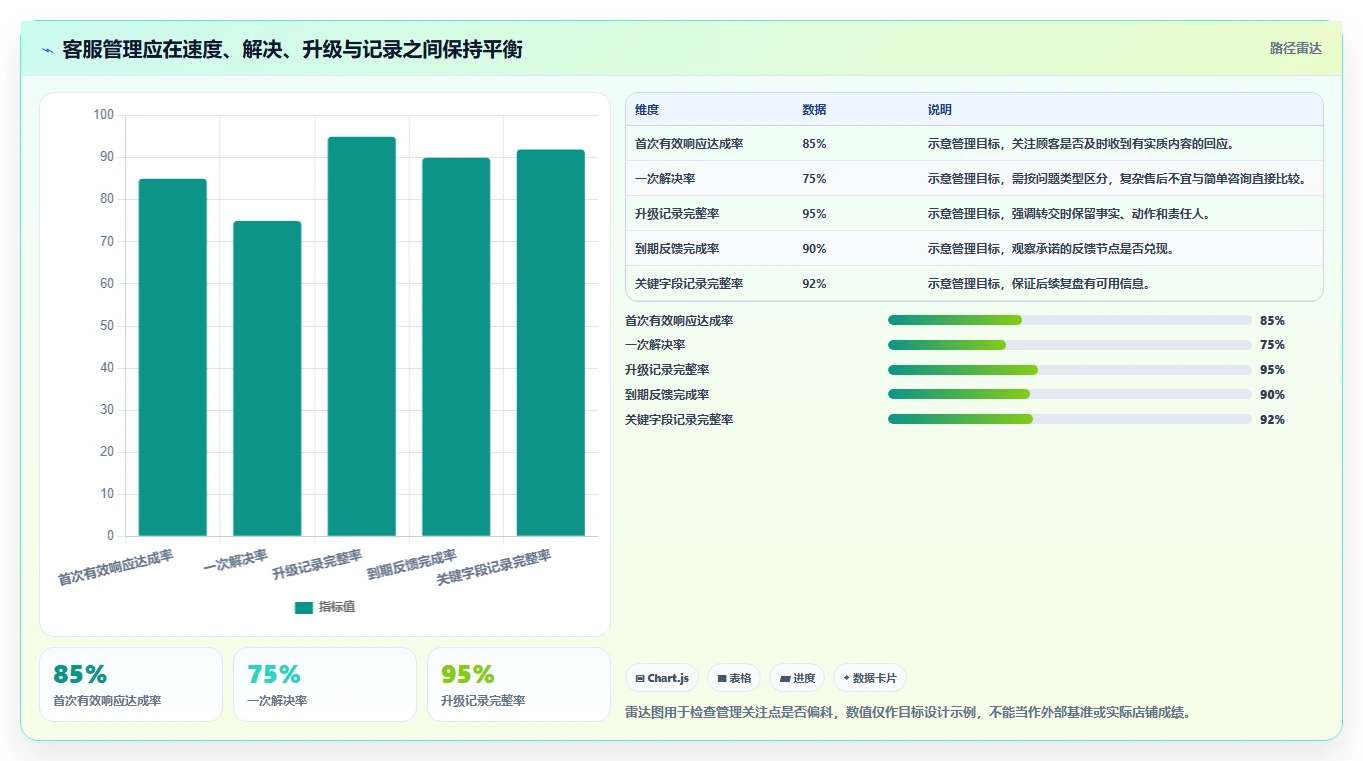The image size is (1363, 761).
Task: Click the 关键字段记录完整率 progress bar
Action: coord(1070,419)
